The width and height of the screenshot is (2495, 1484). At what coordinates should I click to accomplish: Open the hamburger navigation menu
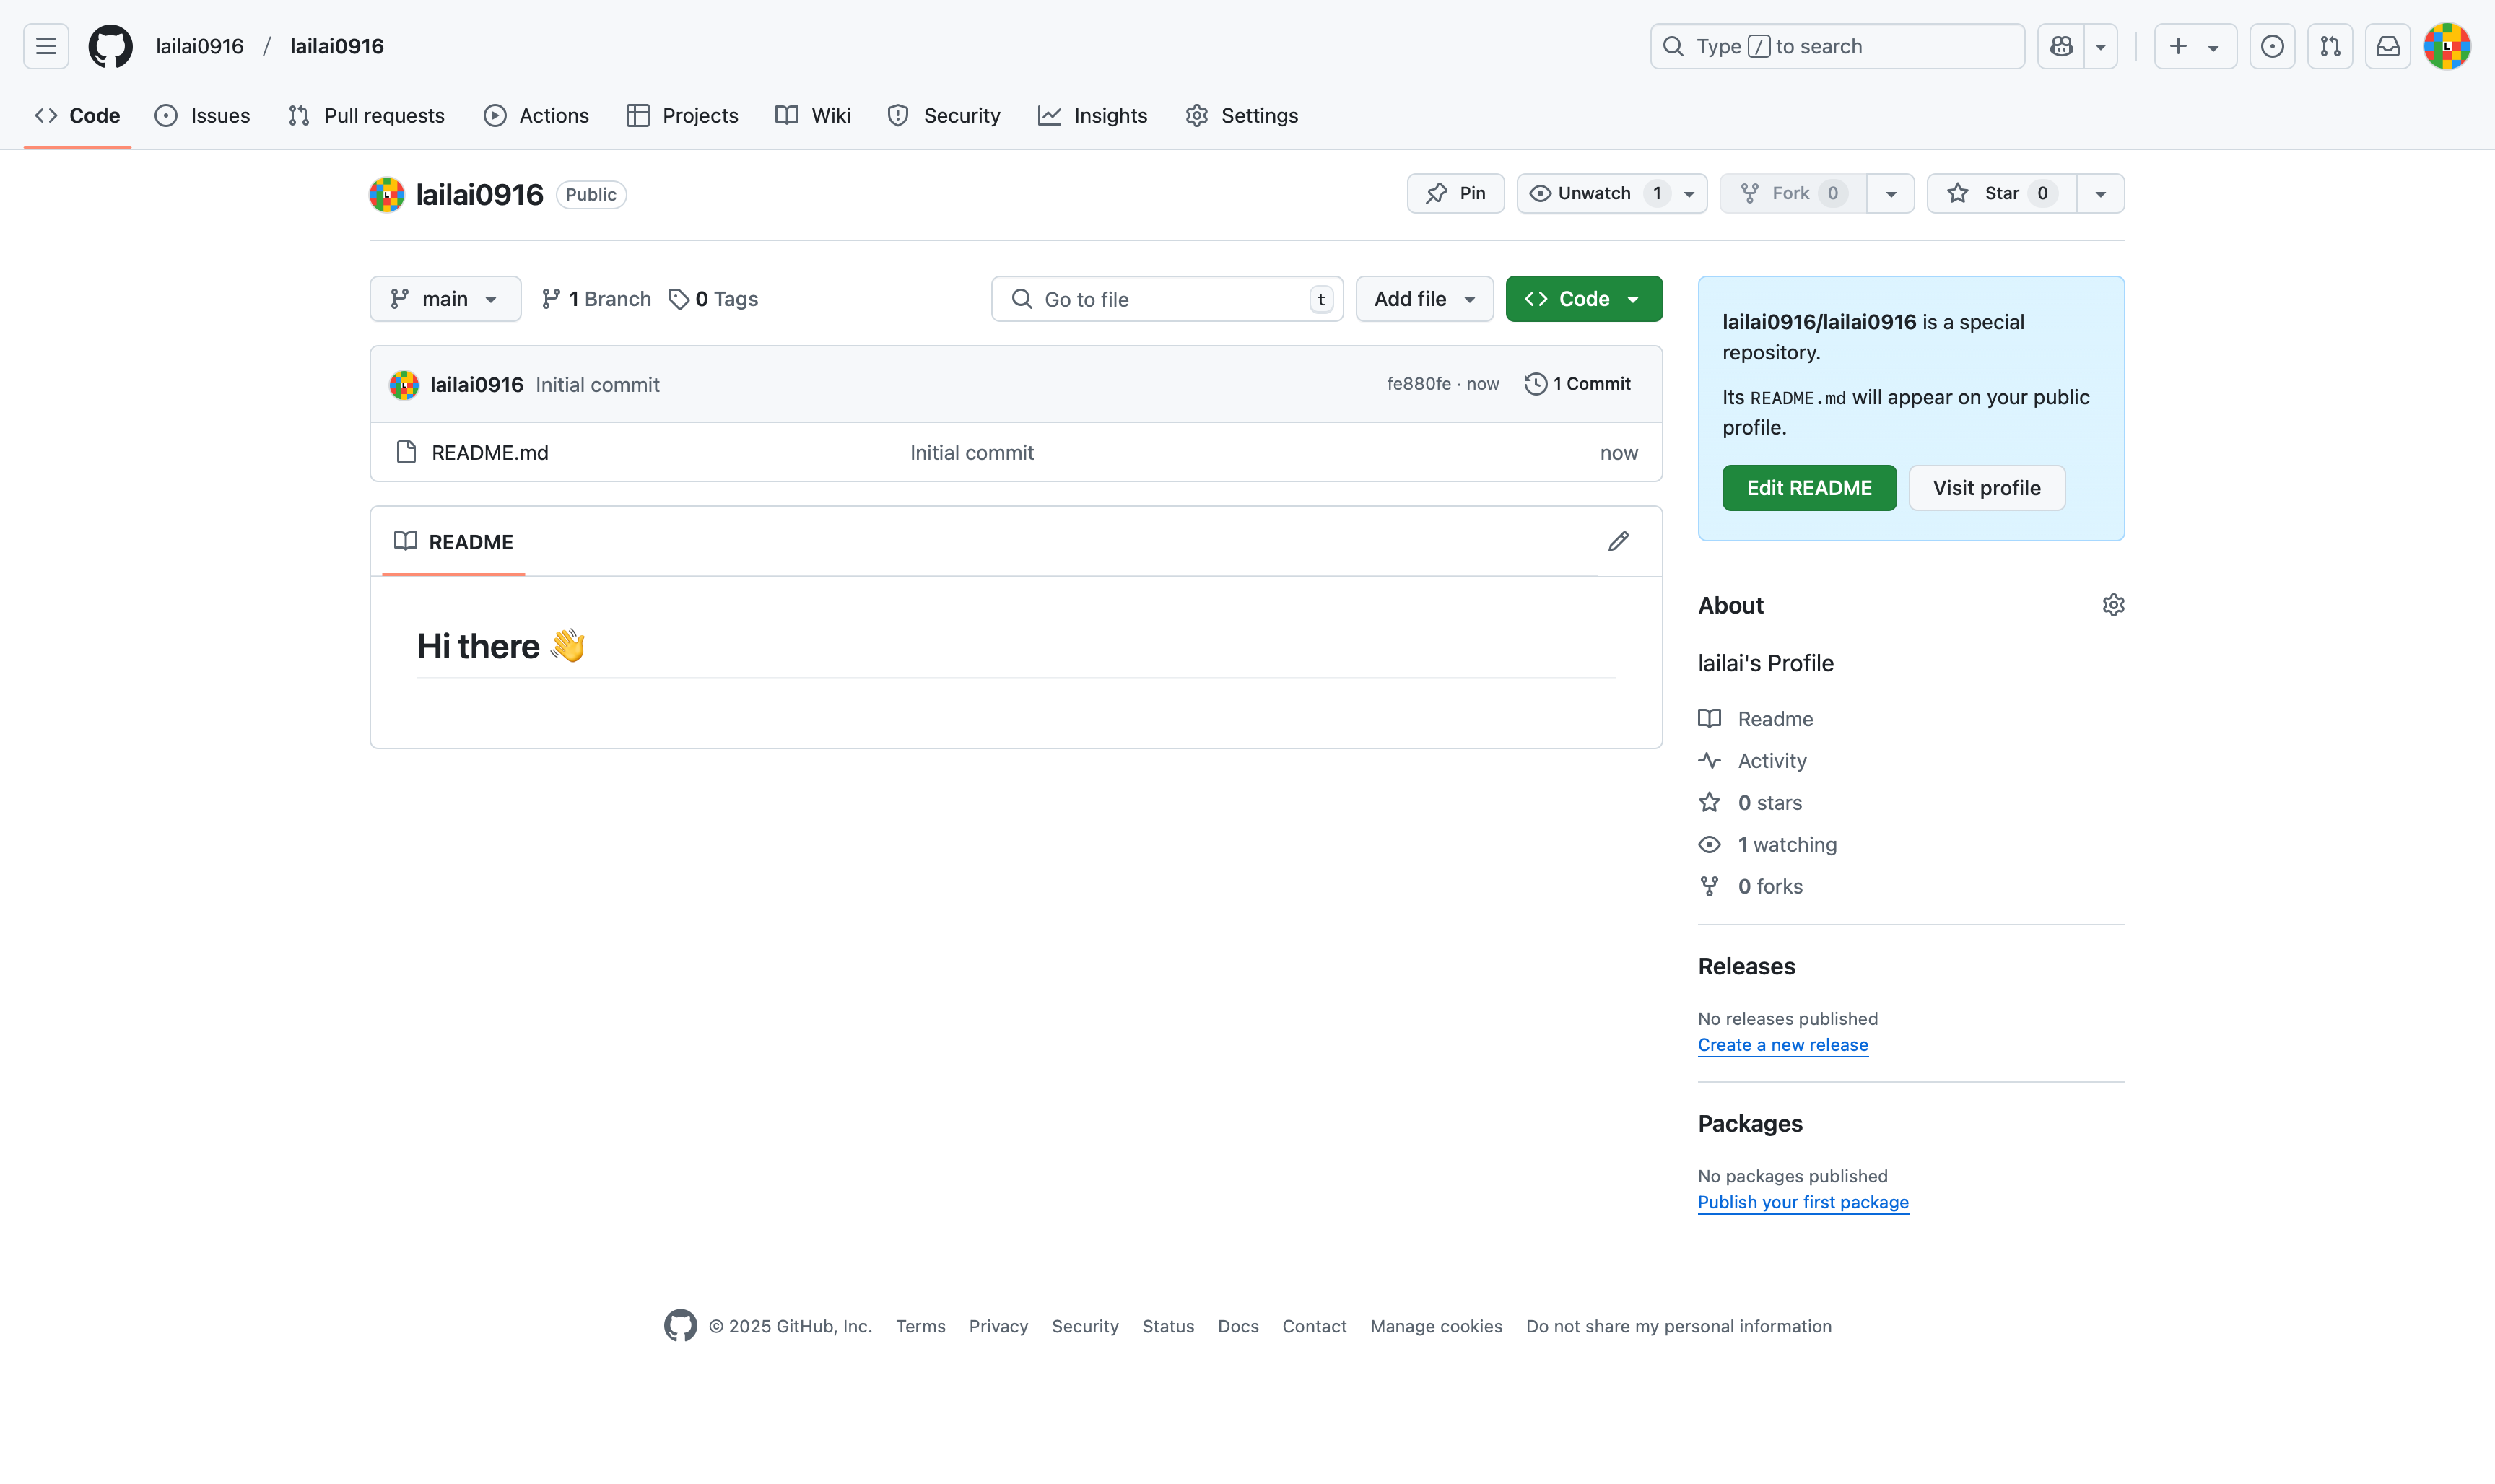46,46
